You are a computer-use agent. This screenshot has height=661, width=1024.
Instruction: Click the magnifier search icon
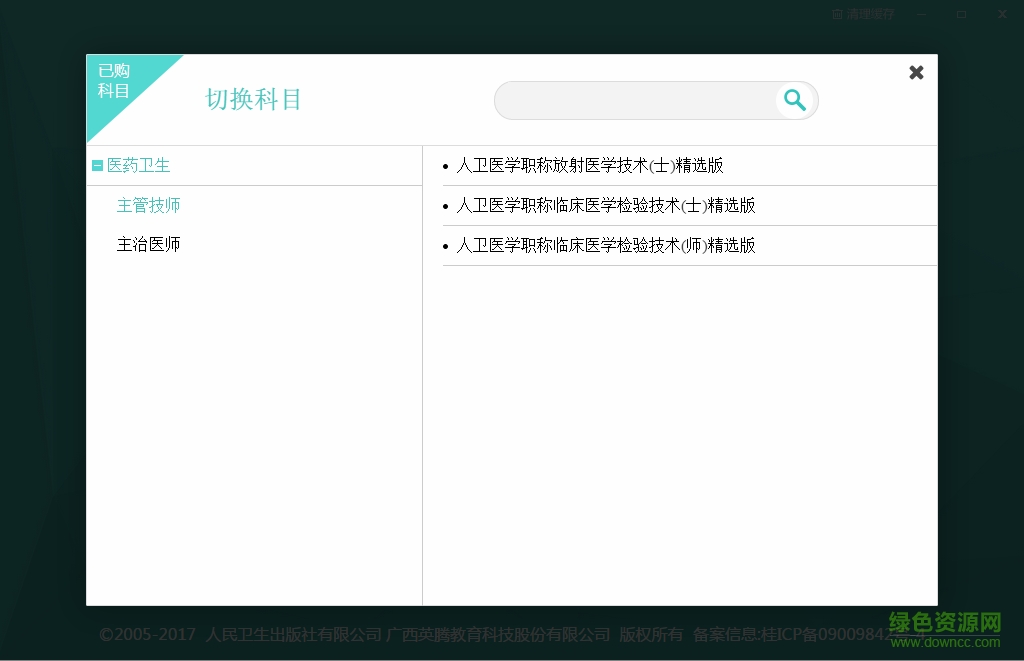click(x=795, y=100)
